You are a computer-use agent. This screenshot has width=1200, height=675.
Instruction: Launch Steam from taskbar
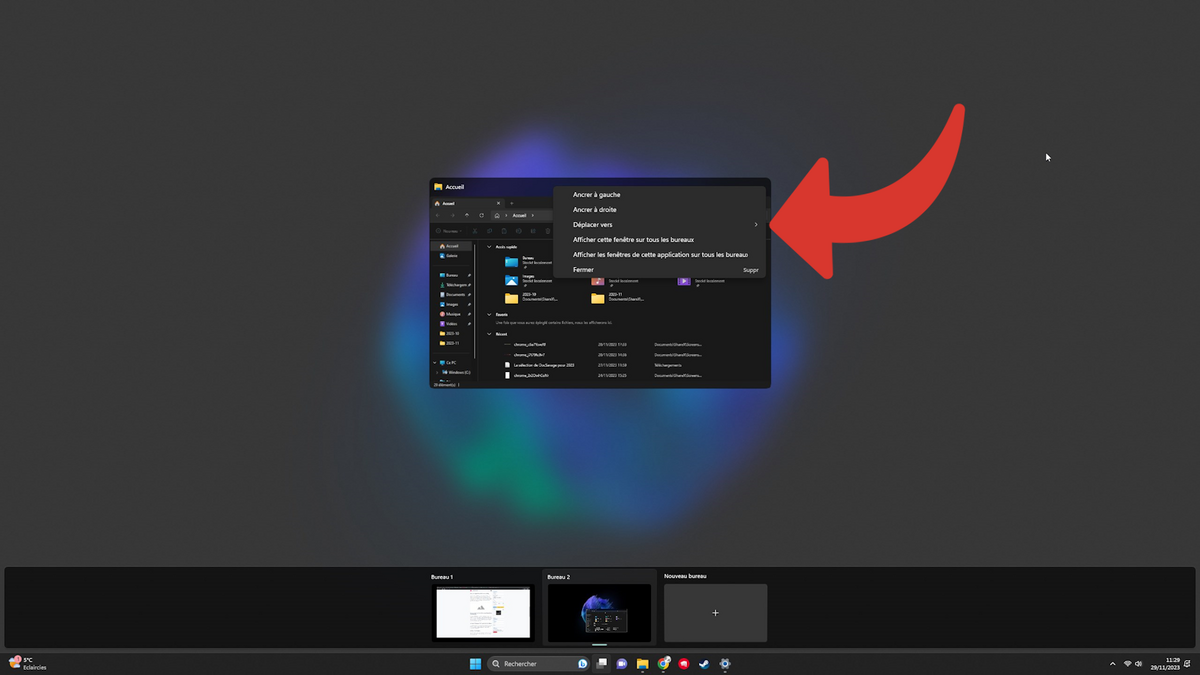[704, 664]
